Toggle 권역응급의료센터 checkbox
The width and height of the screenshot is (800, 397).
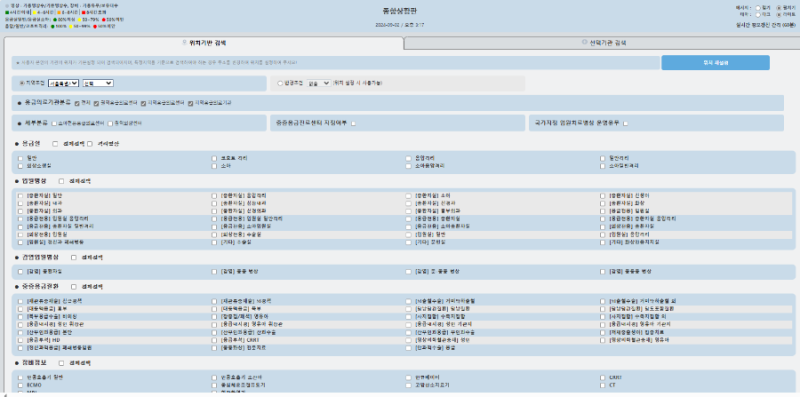[x=96, y=103]
